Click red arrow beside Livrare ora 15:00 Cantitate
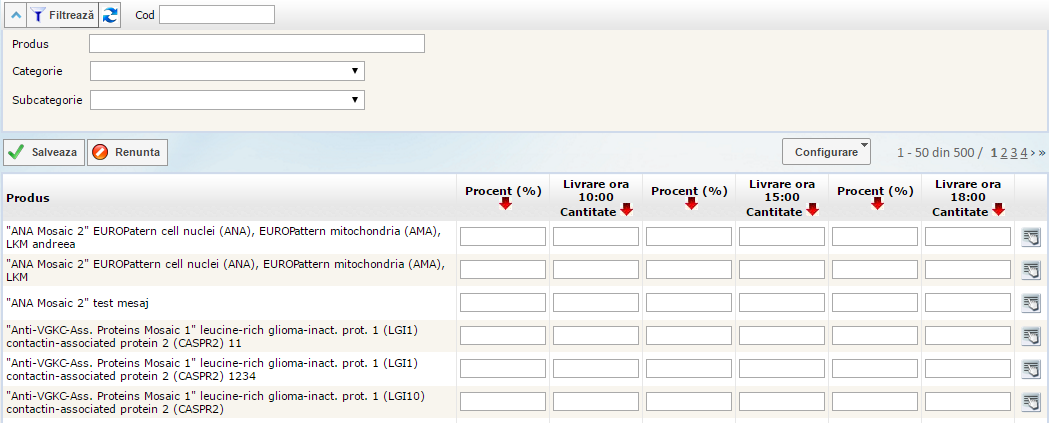This screenshot has height=423, width=1049. [812, 210]
